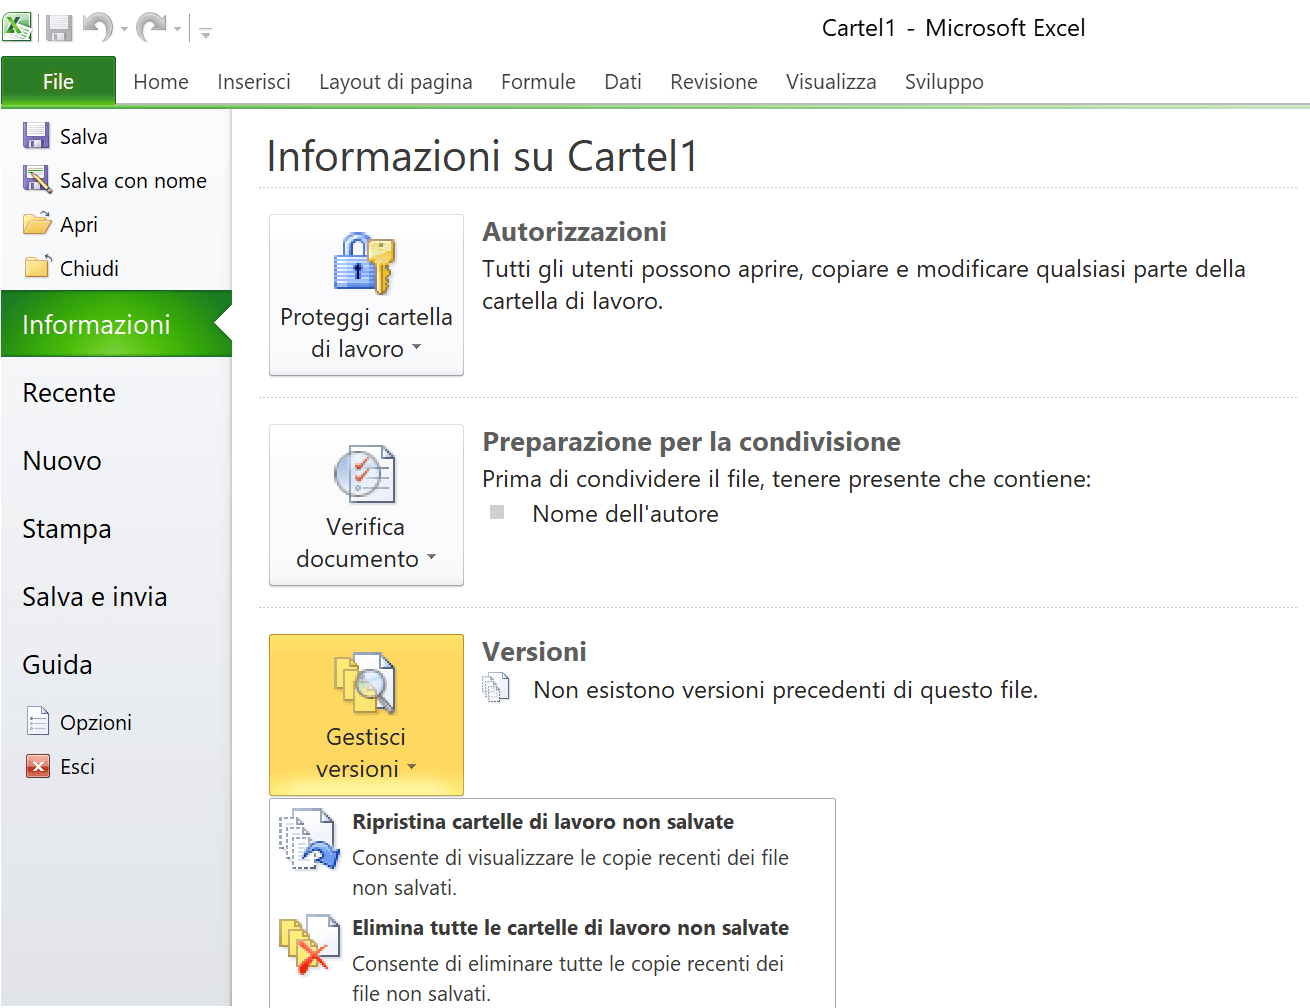Select Ripristina cartelle di lavoro non salvate
This screenshot has height=1008, width=1310.
(x=543, y=821)
